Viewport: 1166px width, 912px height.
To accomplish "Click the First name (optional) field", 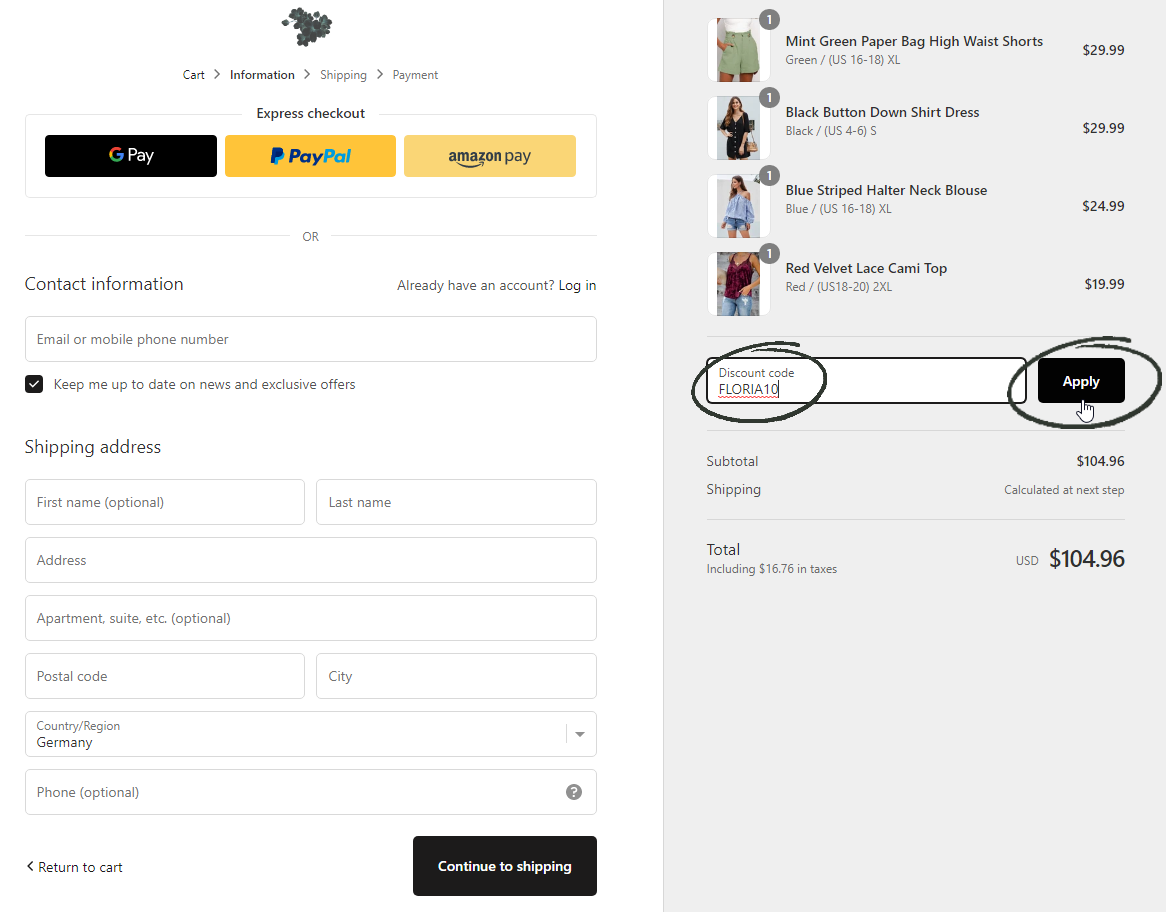I will pos(165,502).
